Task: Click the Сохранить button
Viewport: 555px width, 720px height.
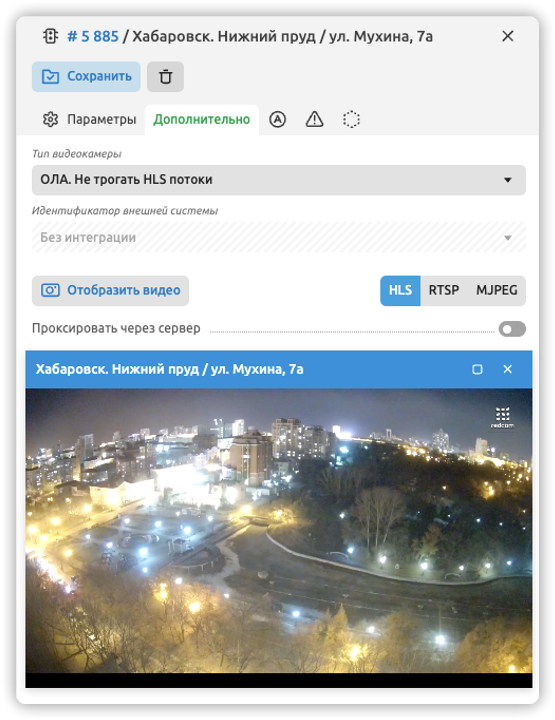Action: (86, 77)
